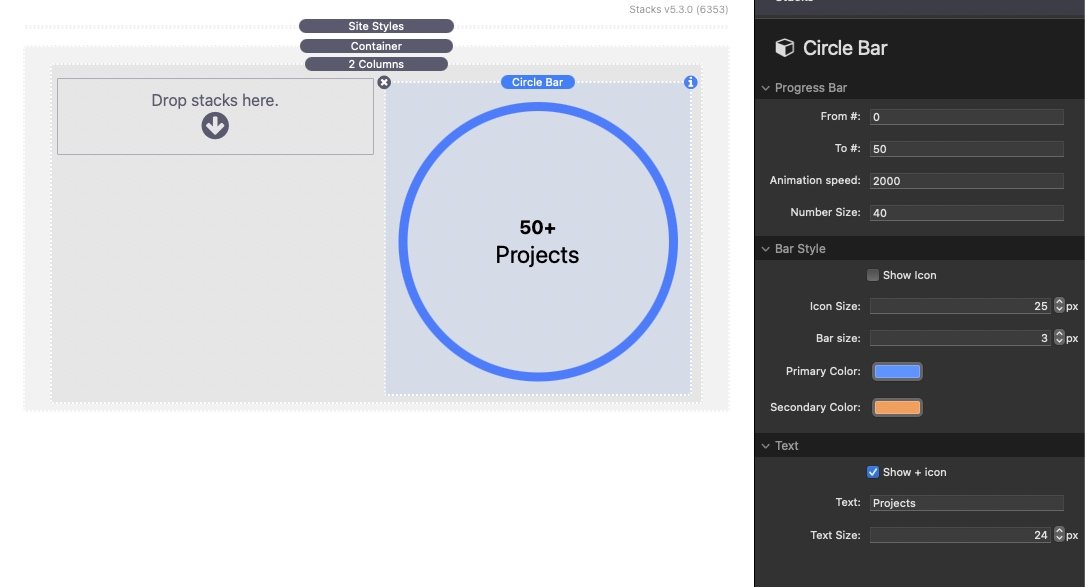
Task: Click the Text Size stepper arrows
Action: (1059, 535)
